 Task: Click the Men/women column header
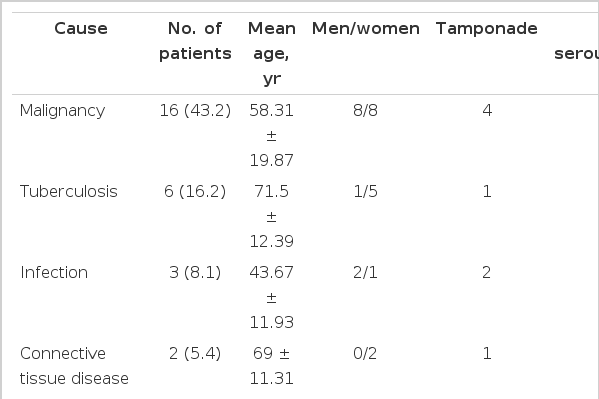click(x=366, y=29)
